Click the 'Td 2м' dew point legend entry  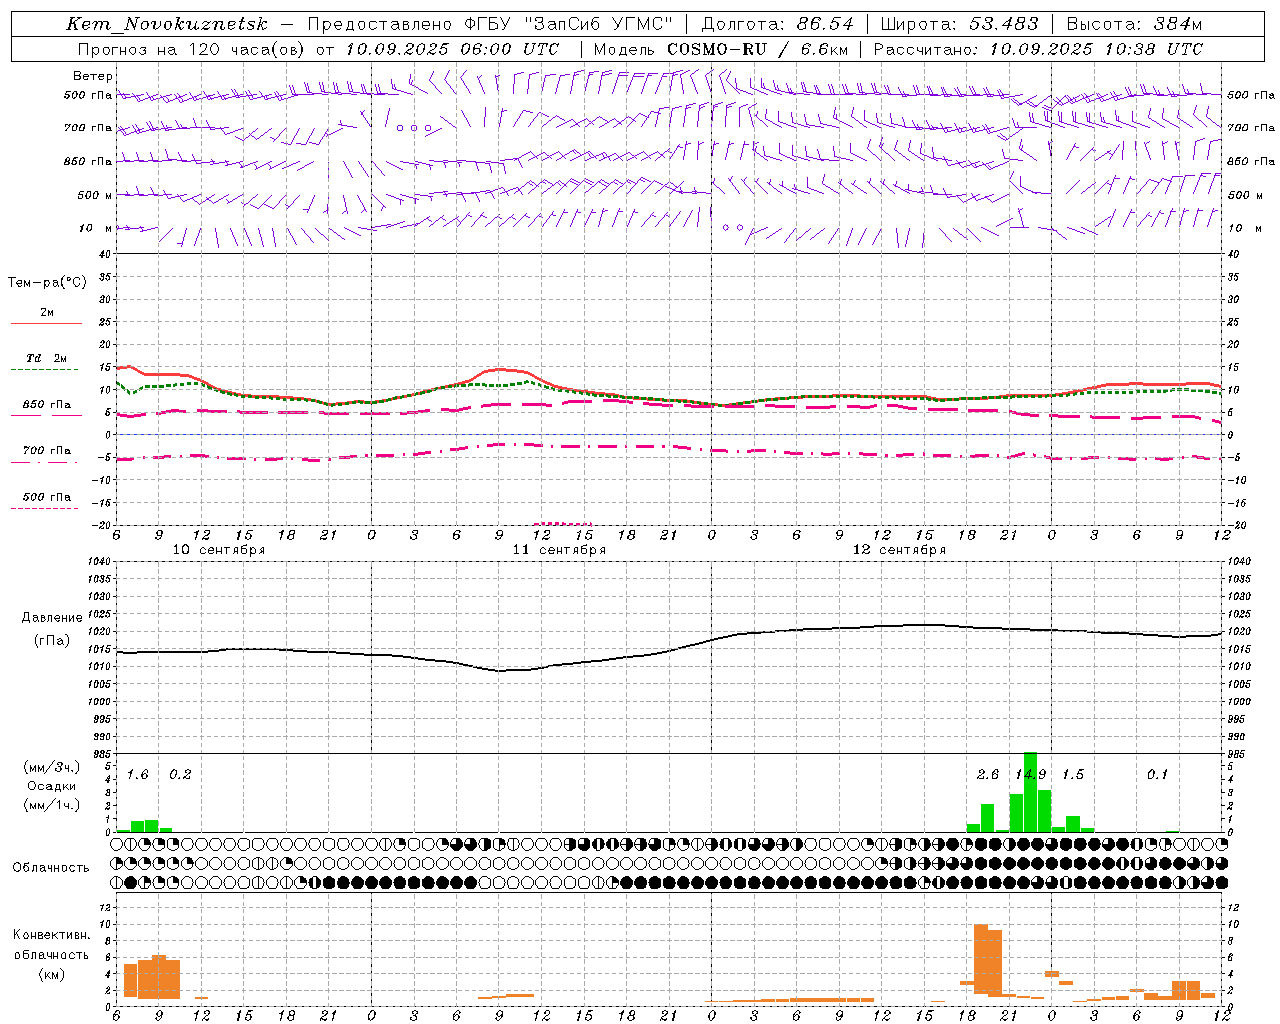click(x=46, y=358)
